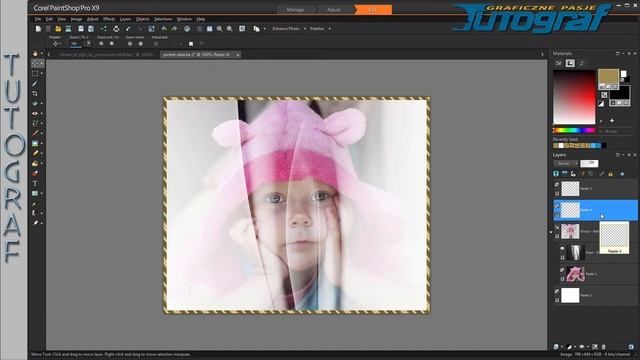Switch to the Edit workspace tab

(x=373, y=10)
